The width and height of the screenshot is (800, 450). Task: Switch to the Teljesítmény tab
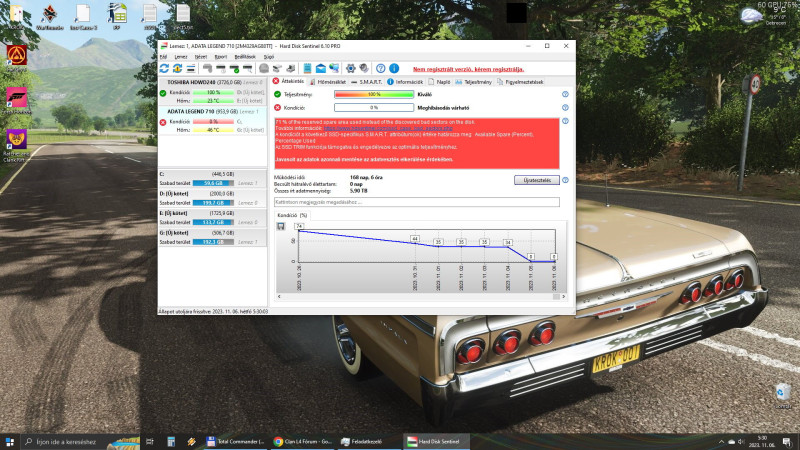(473, 82)
